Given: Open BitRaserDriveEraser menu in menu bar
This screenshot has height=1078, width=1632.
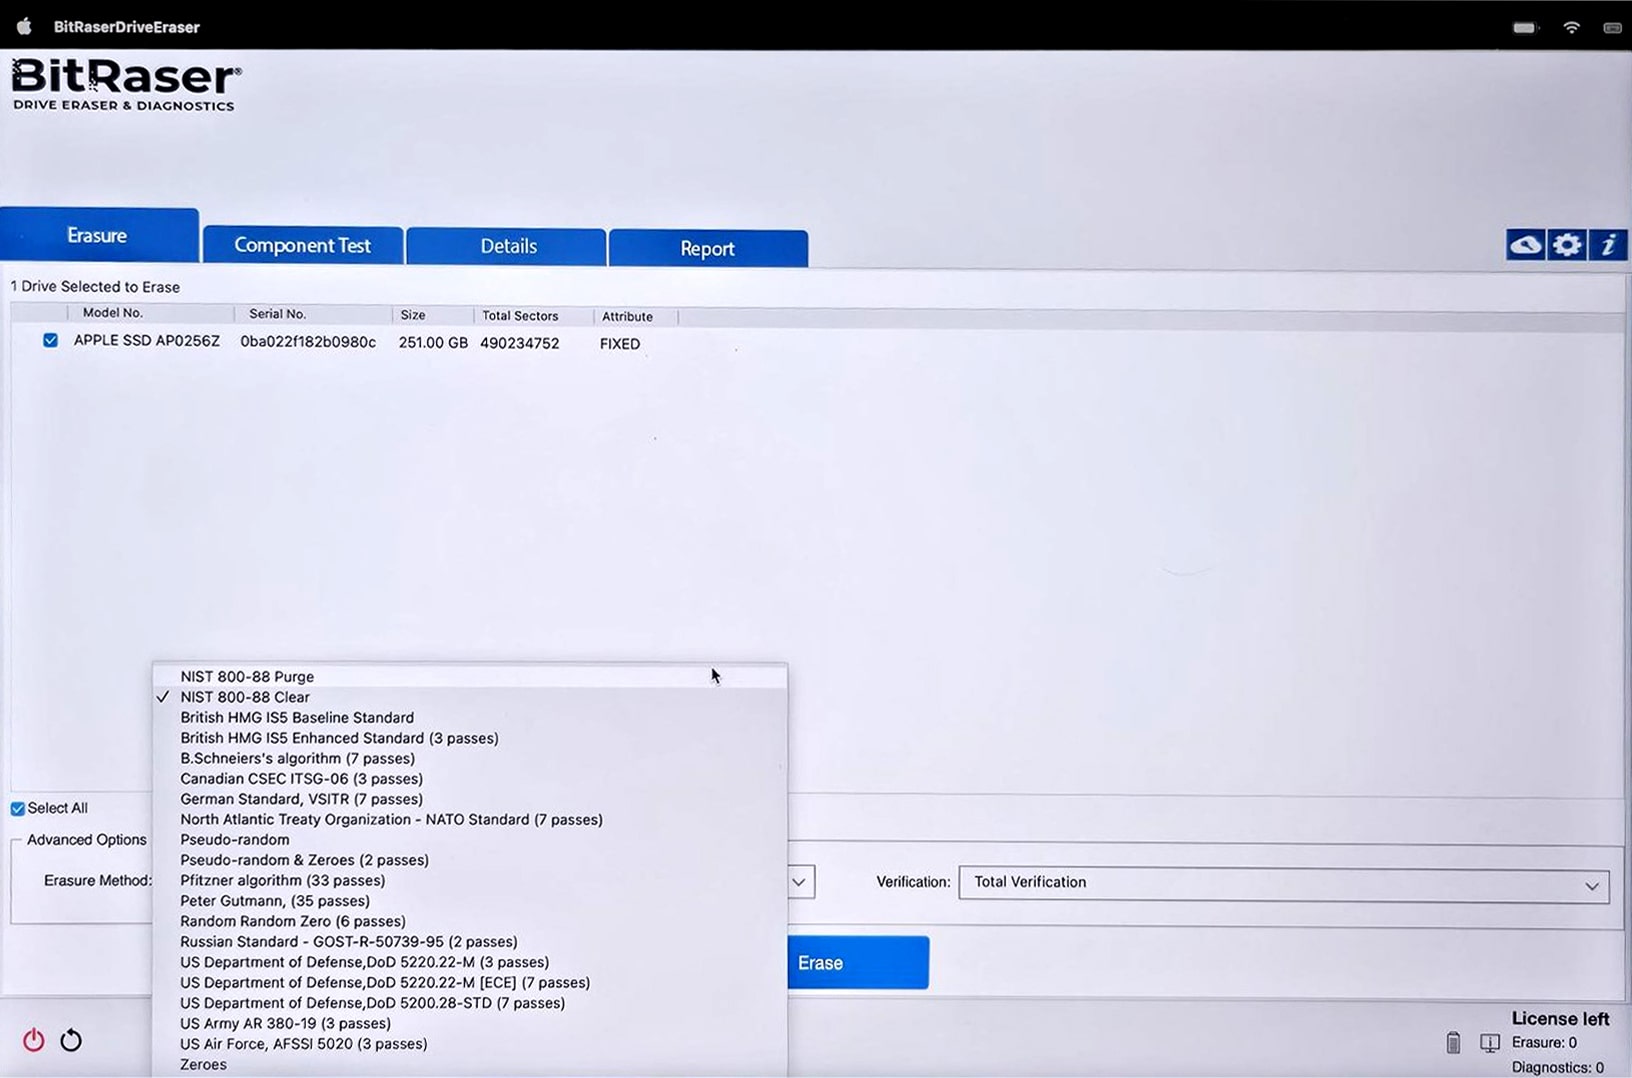Looking at the screenshot, I should (x=127, y=27).
